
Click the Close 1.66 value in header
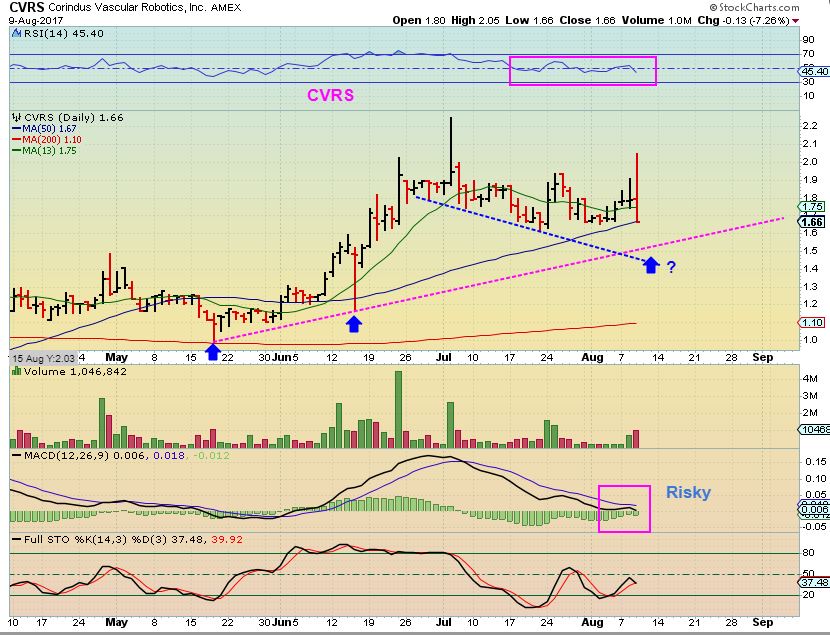click(587, 21)
